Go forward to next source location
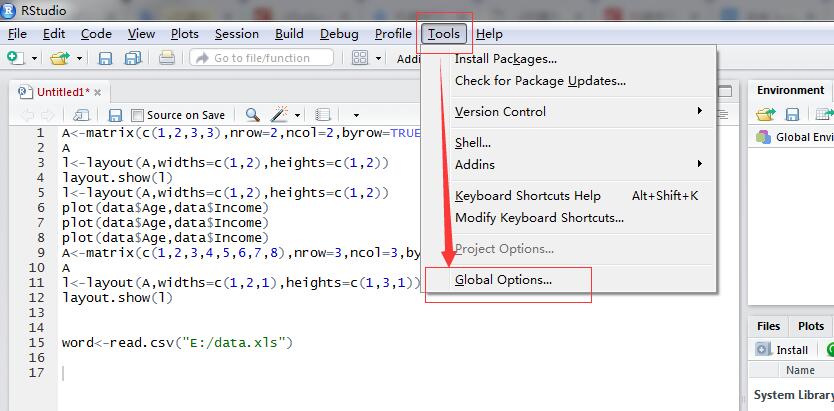834x411 pixels. click(x=47, y=114)
